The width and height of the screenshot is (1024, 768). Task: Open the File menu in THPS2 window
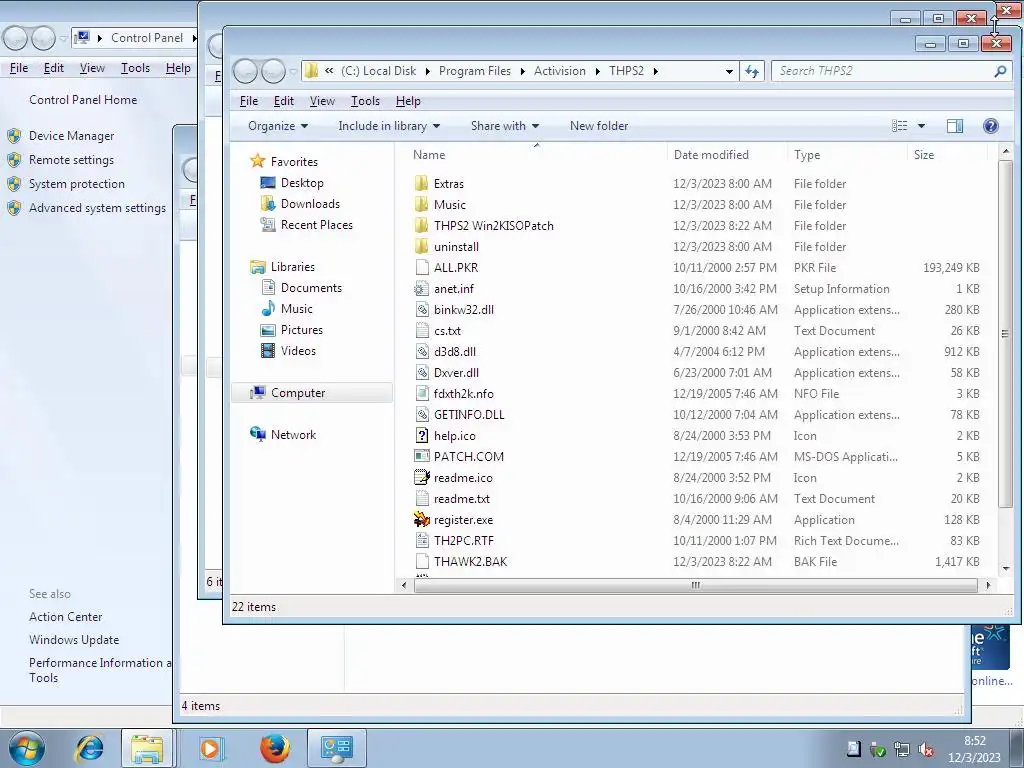pyautogui.click(x=249, y=101)
